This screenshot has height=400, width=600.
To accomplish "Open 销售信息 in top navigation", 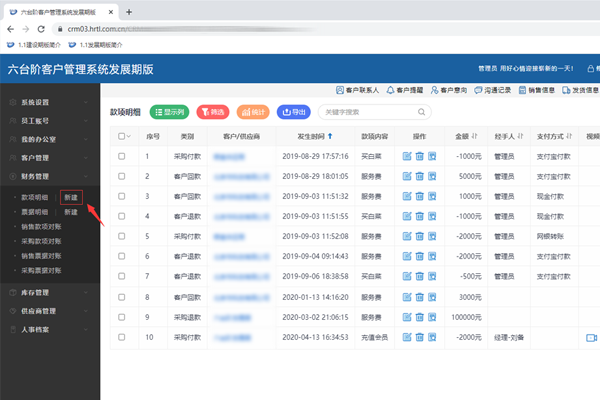I will [537, 90].
